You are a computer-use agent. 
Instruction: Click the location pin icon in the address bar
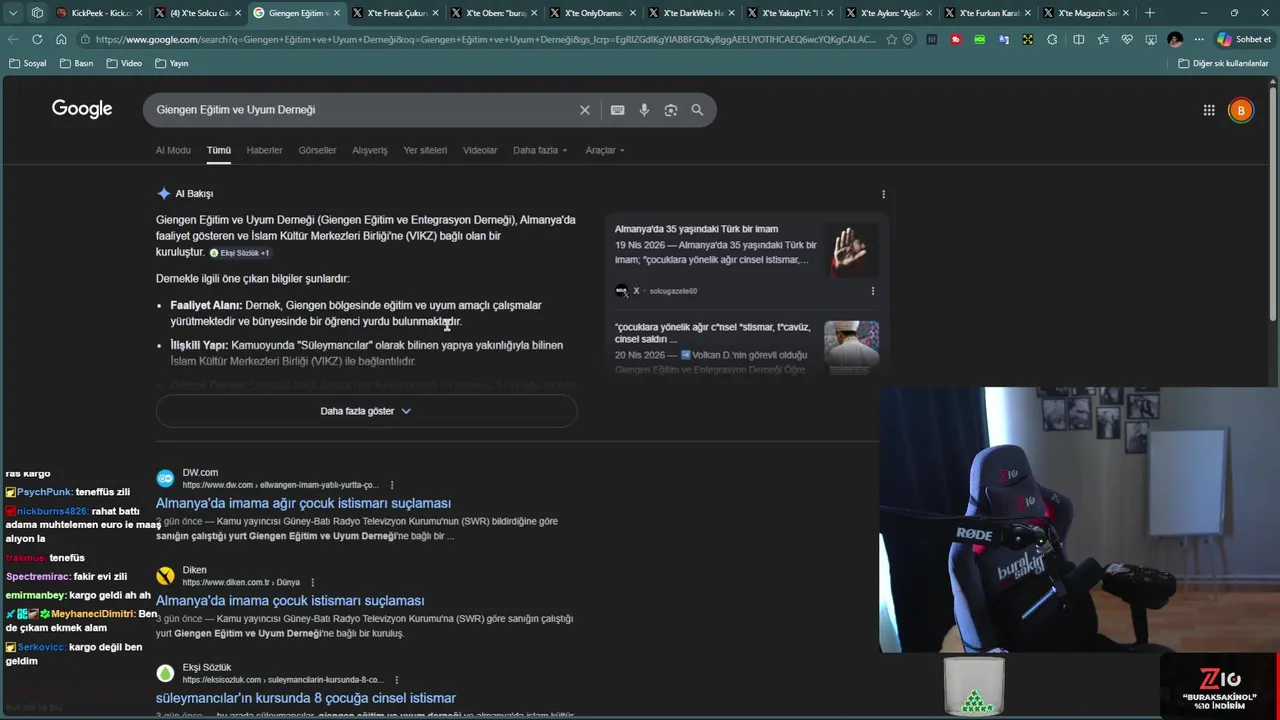tap(908, 39)
